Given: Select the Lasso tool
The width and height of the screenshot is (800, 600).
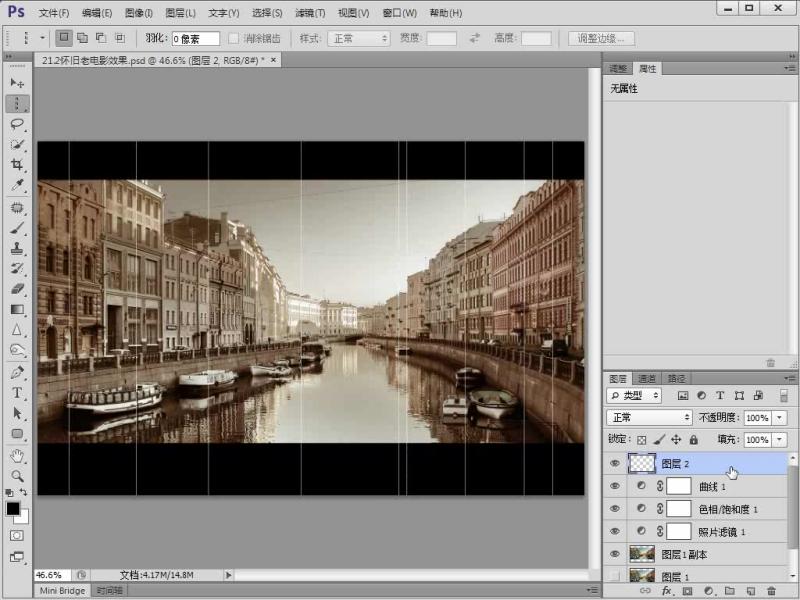Looking at the screenshot, I should pos(17,124).
